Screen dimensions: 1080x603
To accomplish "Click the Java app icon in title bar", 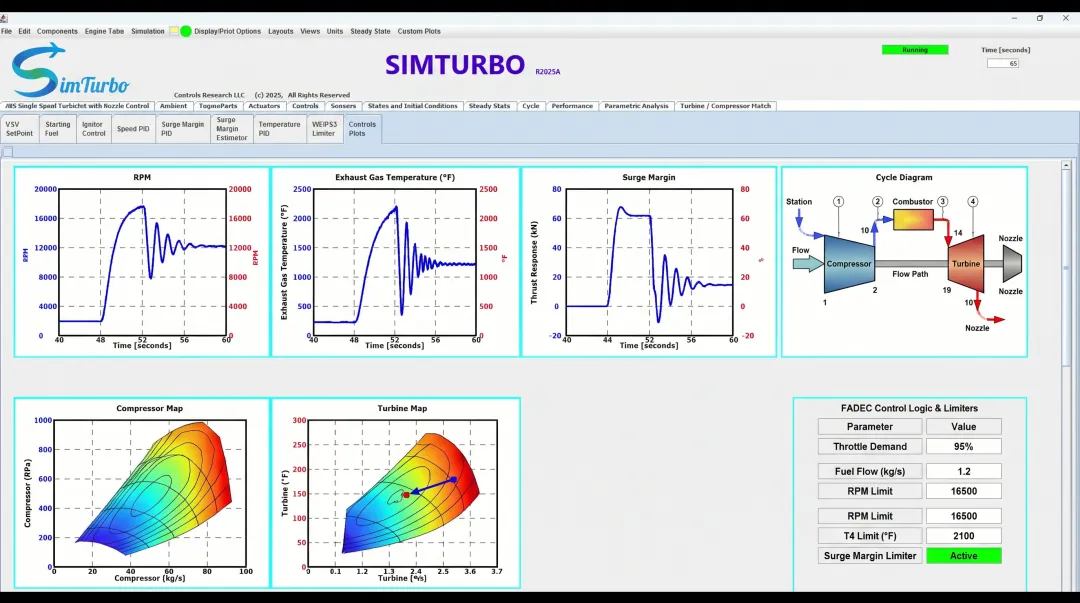I will 4,19.
